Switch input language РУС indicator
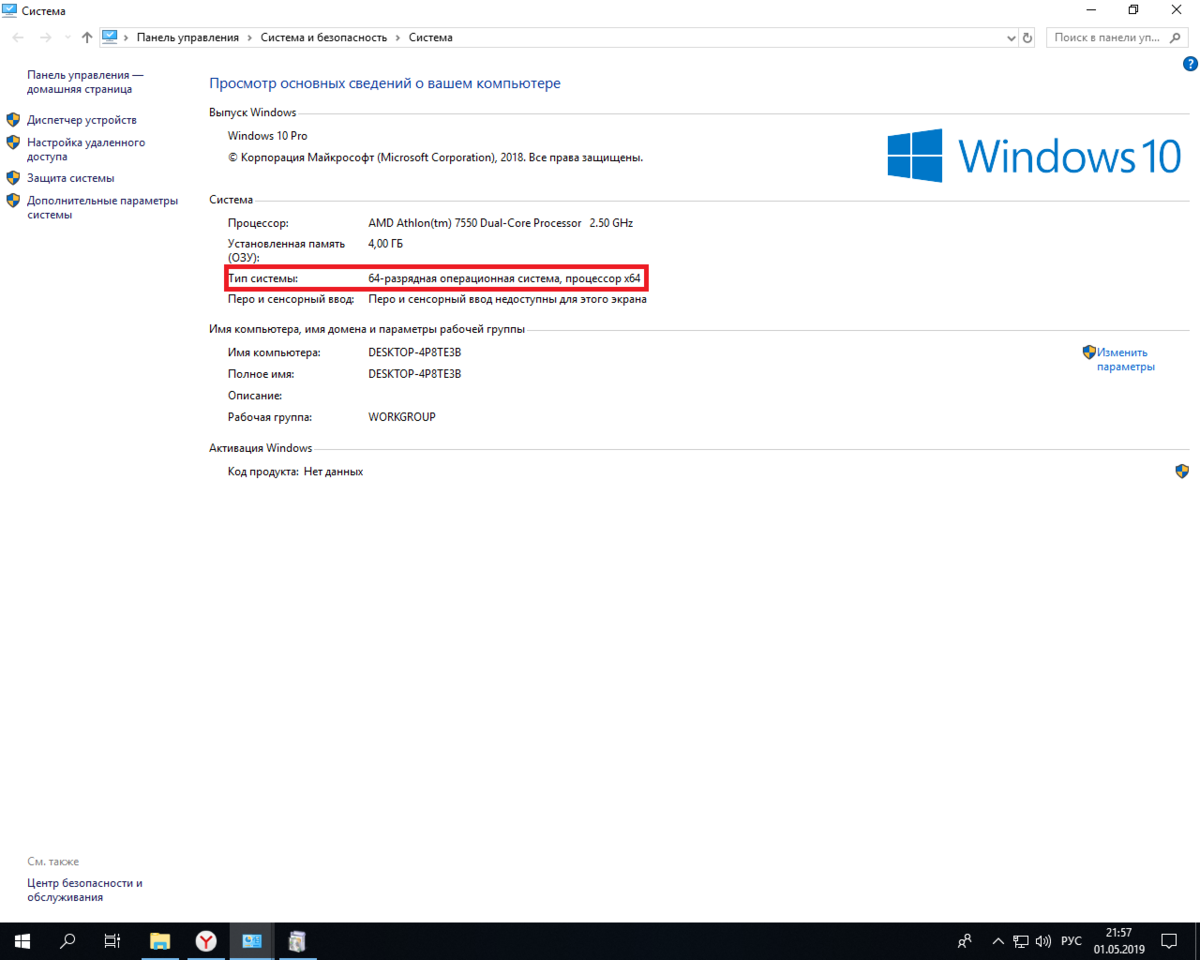The height and width of the screenshot is (960, 1200). 1071,941
